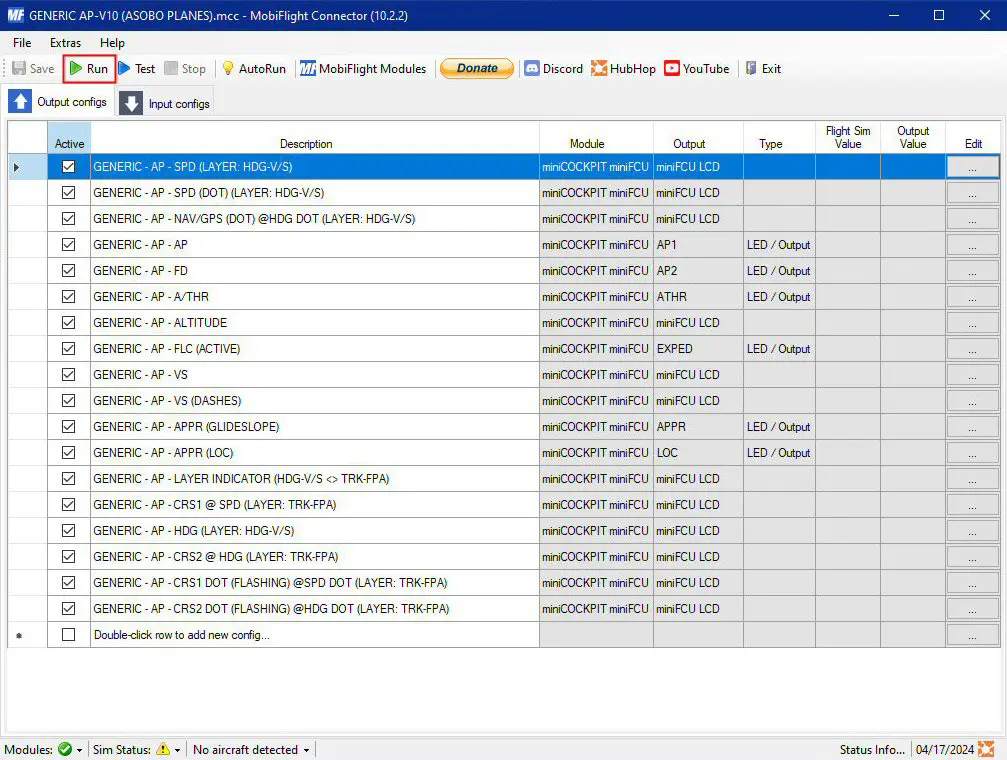Open the No aircraft detected dropdown
1007x760 pixels.
click(x=251, y=750)
